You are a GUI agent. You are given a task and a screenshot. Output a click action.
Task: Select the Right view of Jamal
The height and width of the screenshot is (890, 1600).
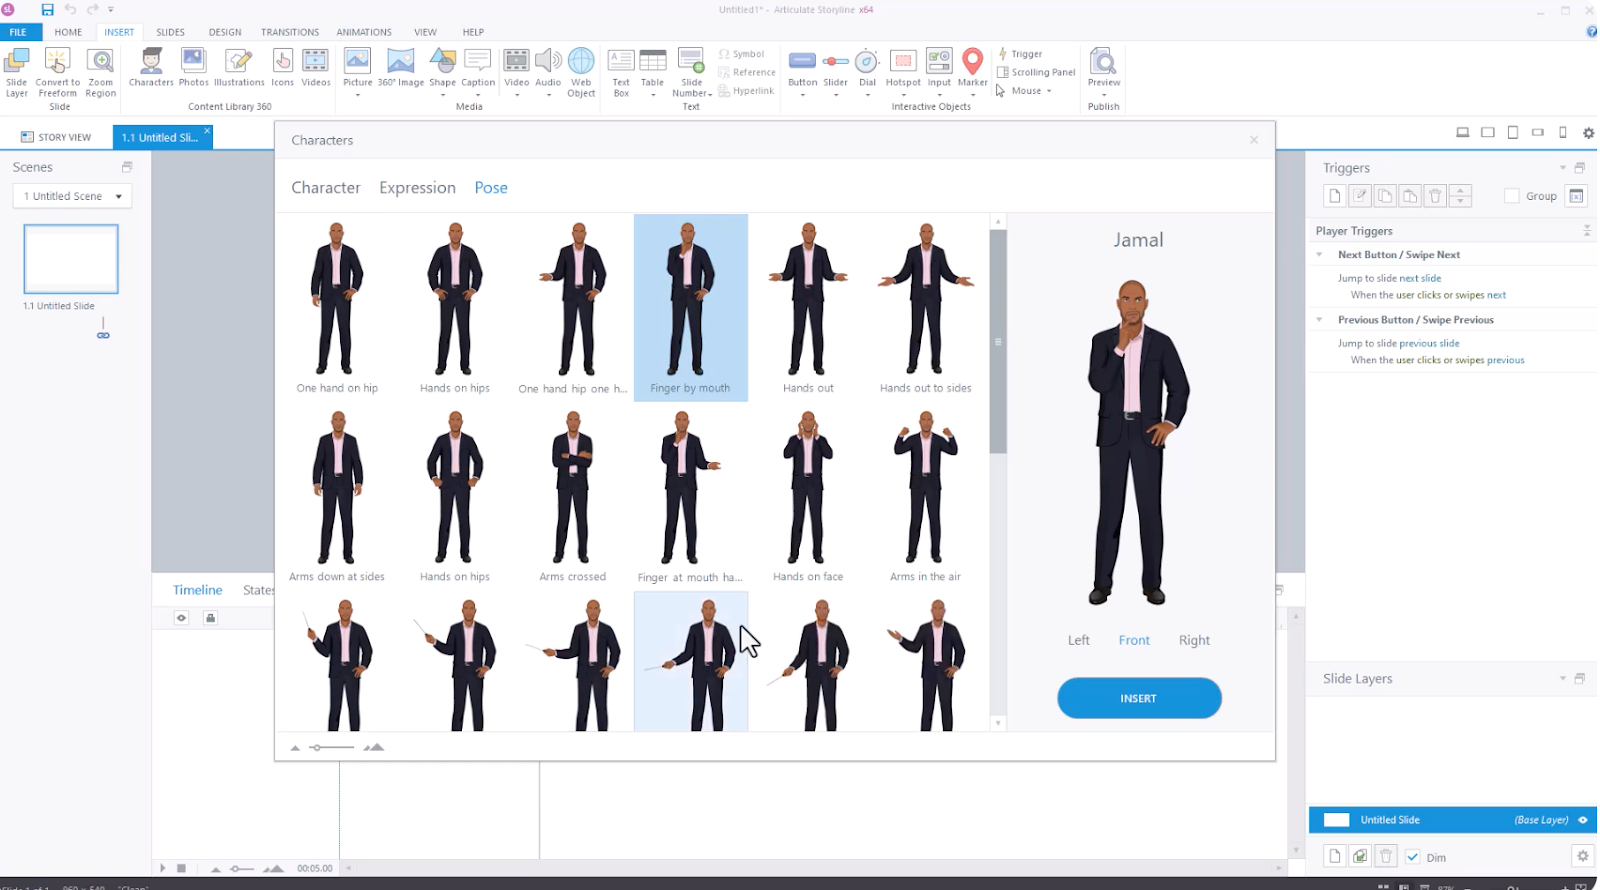click(1194, 640)
